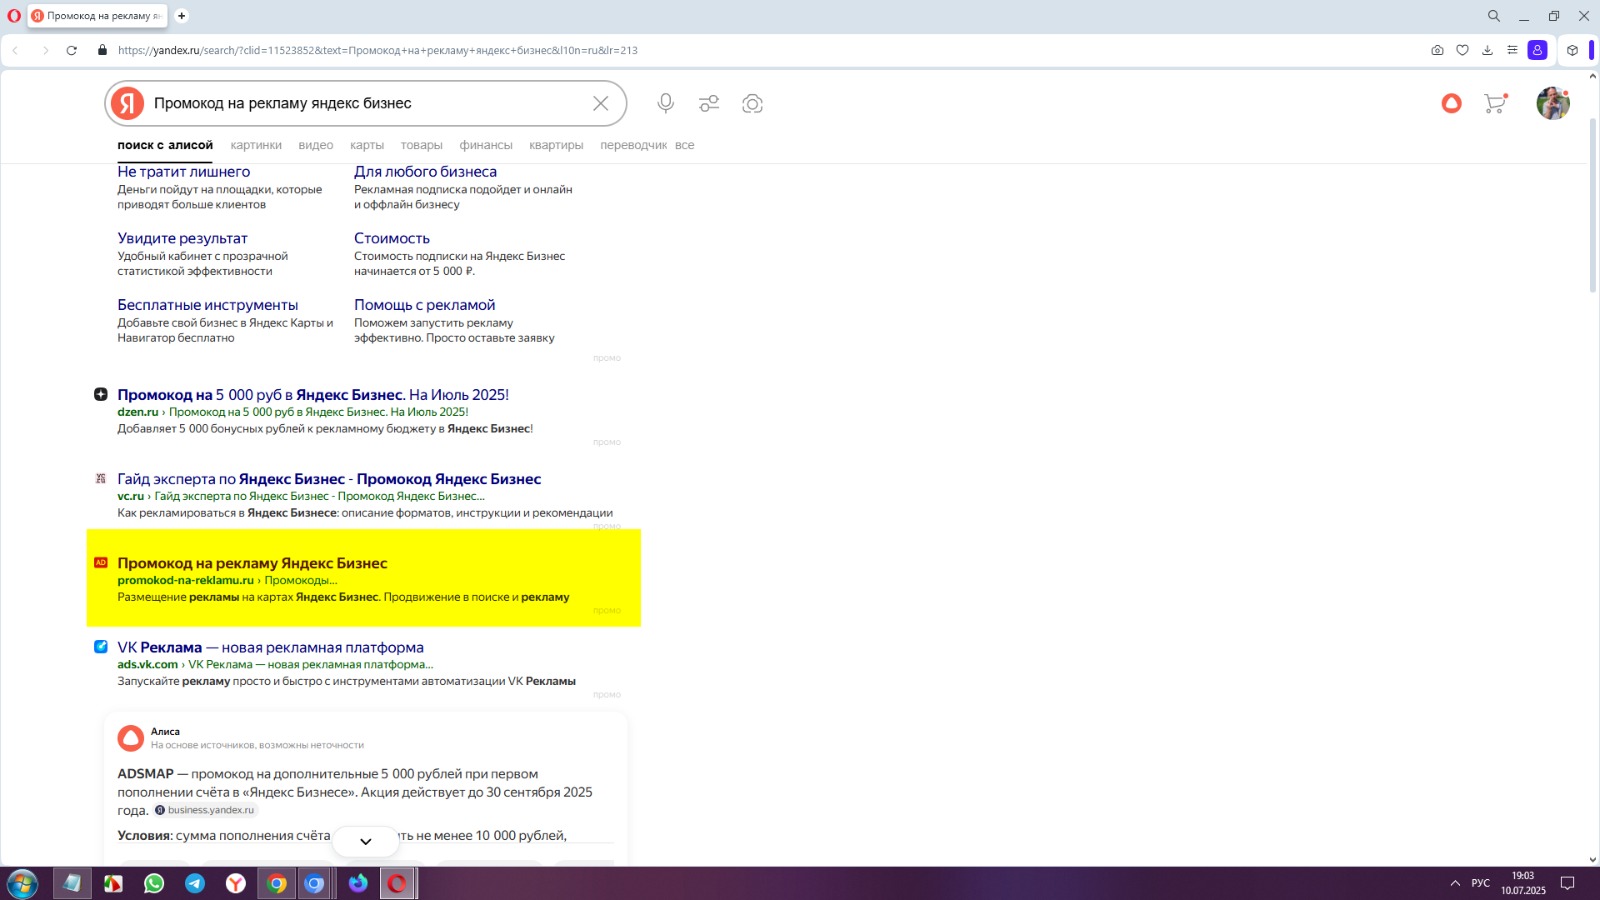Open the 'Для любого бизнеса' sitelink
Image resolution: width=1600 pixels, height=900 pixels.
click(x=425, y=172)
